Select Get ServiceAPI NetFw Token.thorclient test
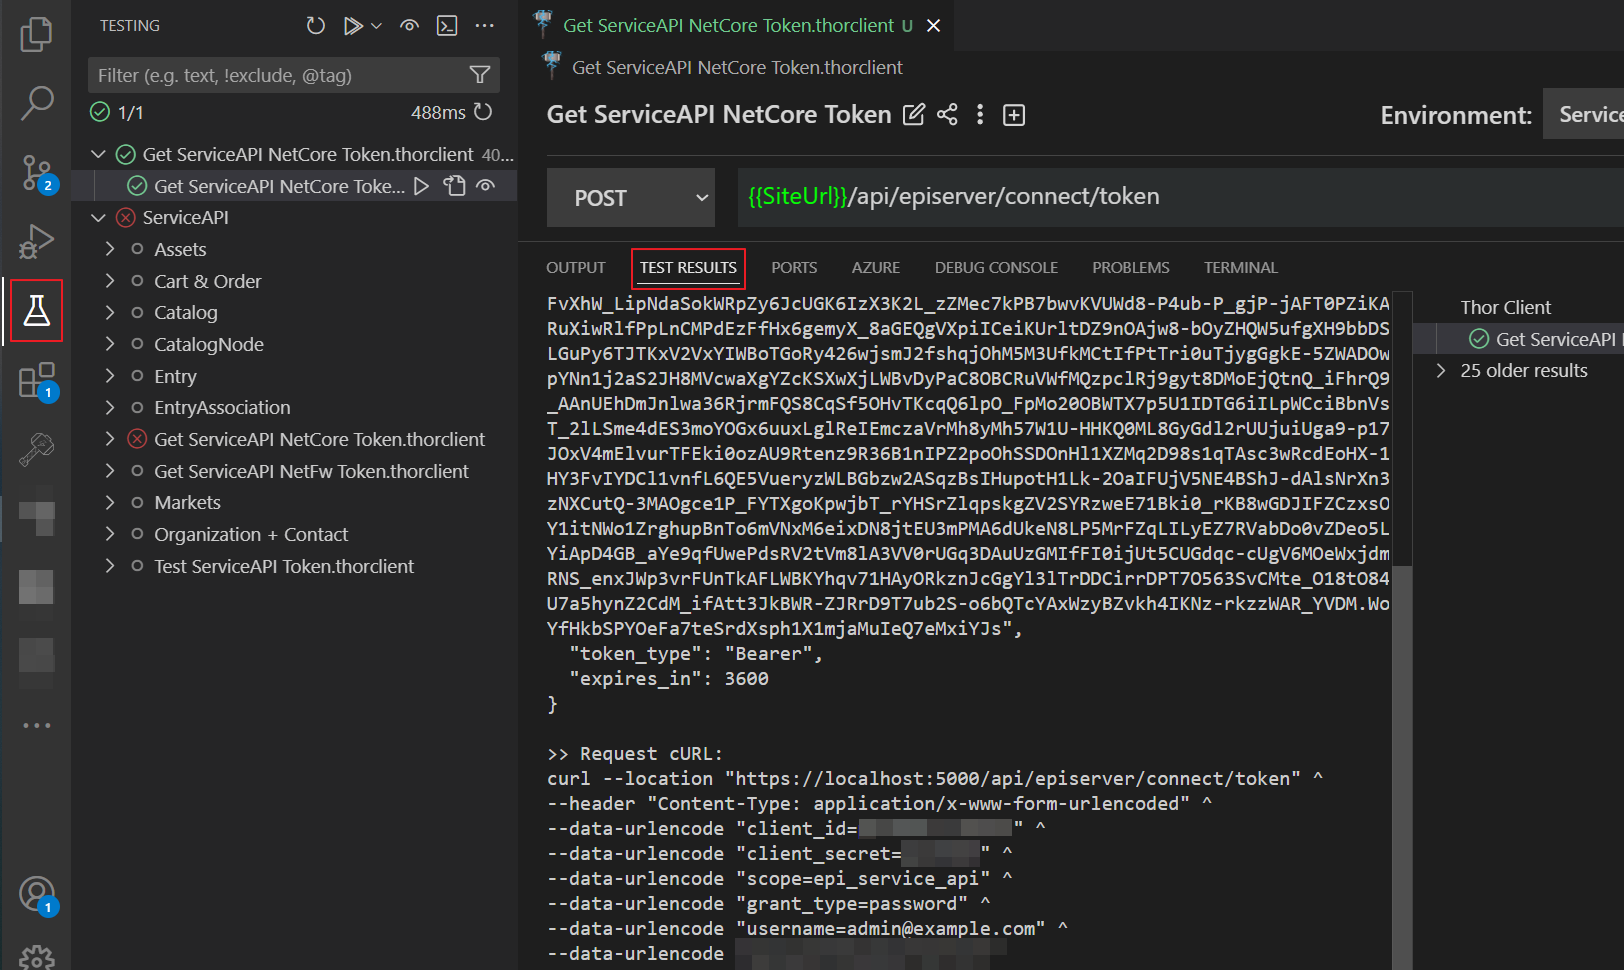This screenshot has height=970, width=1624. pyautogui.click(x=311, y=471)
